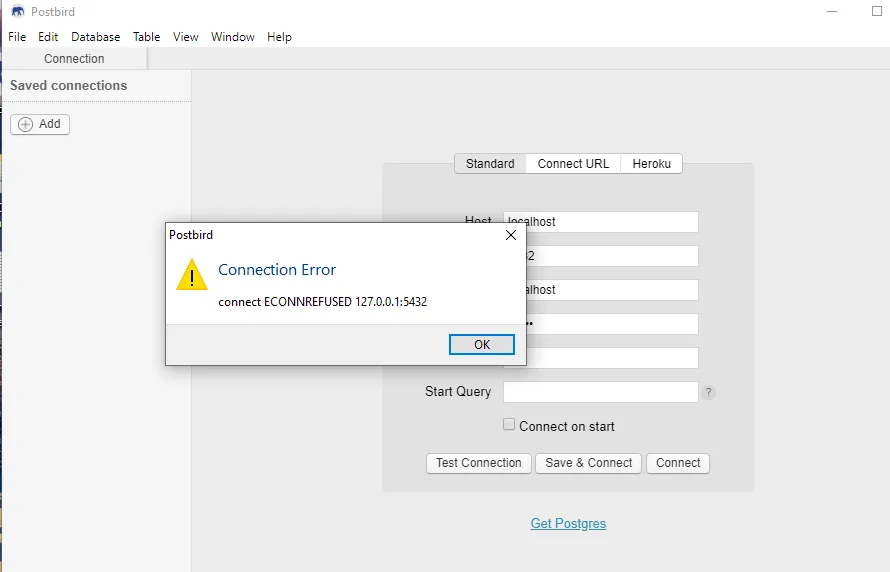Click the database field below the password
Screen dimensions: 890x572
pos(612,358)
